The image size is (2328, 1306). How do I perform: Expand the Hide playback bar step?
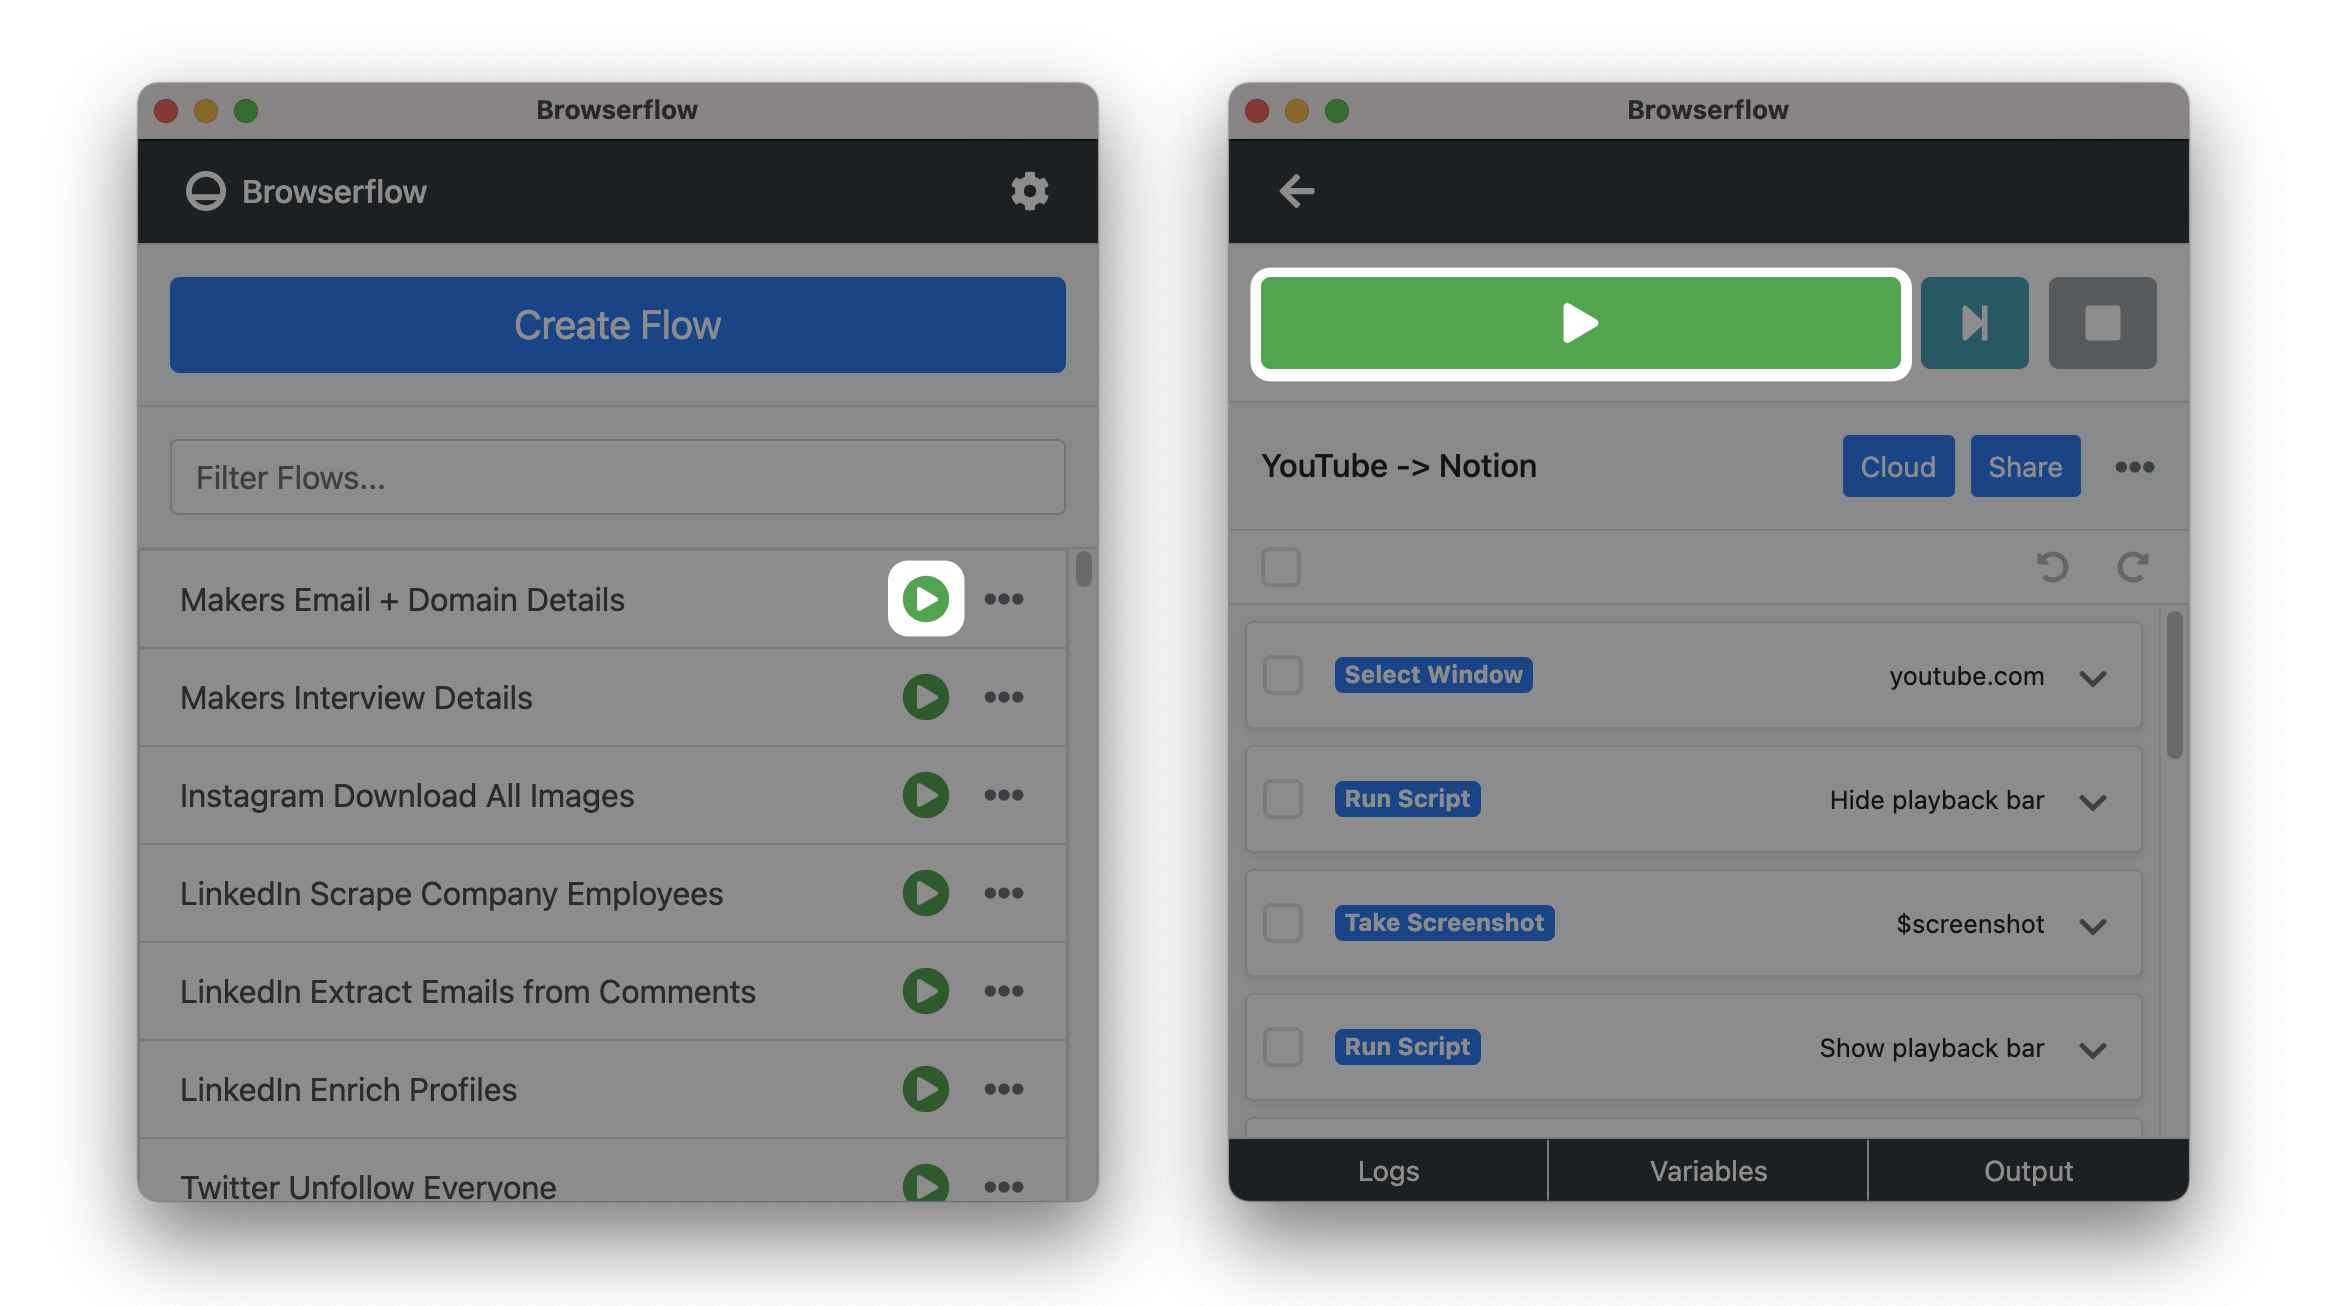coord(2092,801)
